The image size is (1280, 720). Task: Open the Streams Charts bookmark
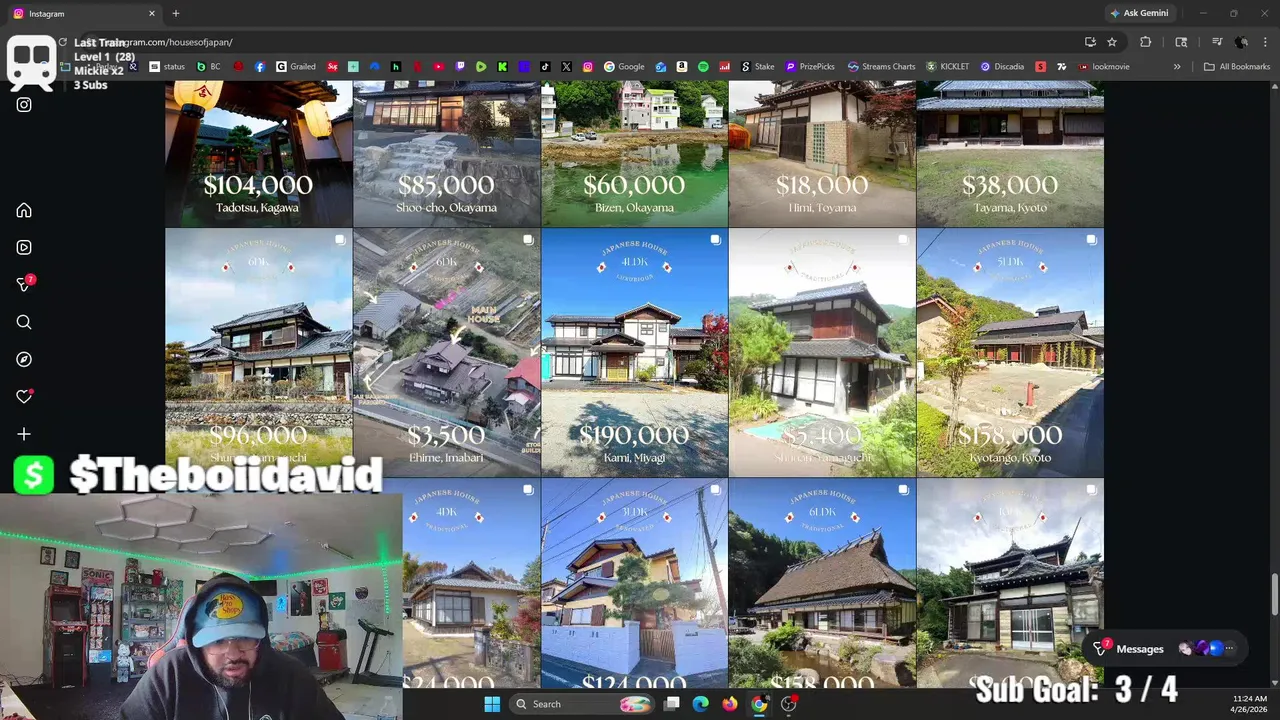(881, 67)
